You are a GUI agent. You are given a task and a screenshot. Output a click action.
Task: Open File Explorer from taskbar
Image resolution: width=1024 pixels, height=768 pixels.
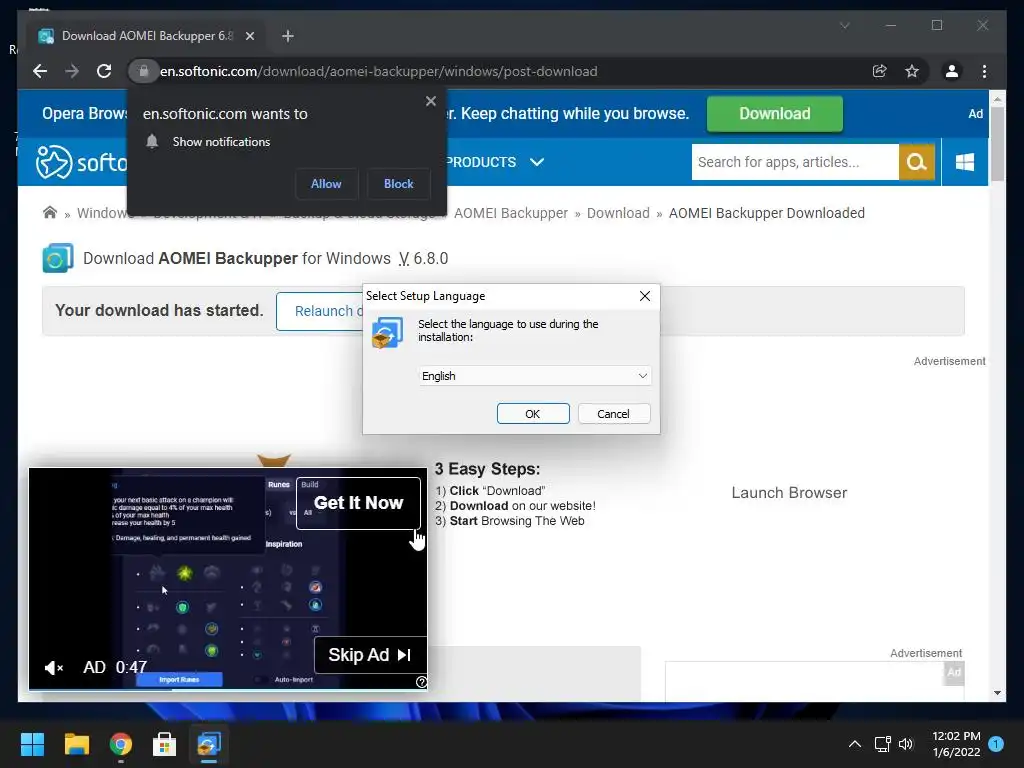tap(76, 744)
